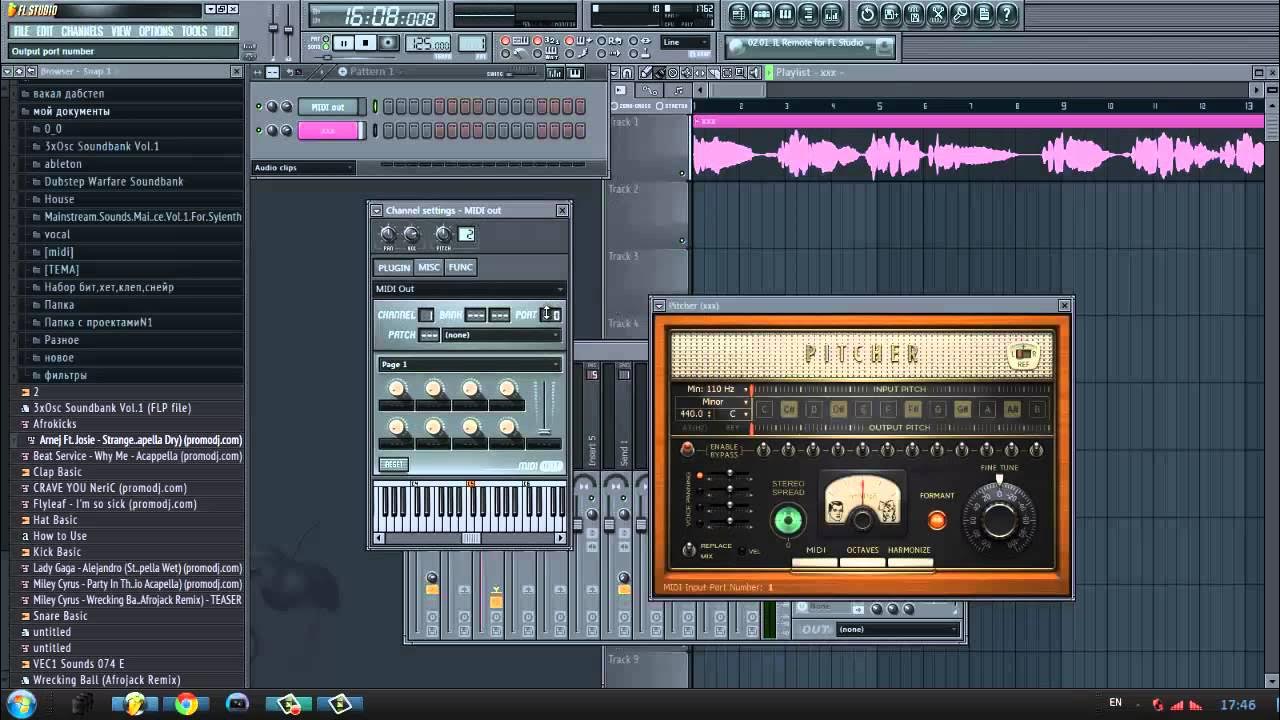Click the Pitcher formant orange button
Screen dimensions: 1280x720
[937, 520]
